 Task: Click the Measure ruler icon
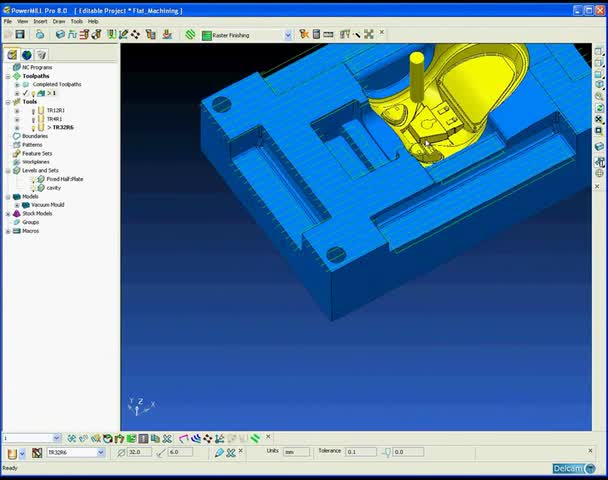tap(328, 35)
